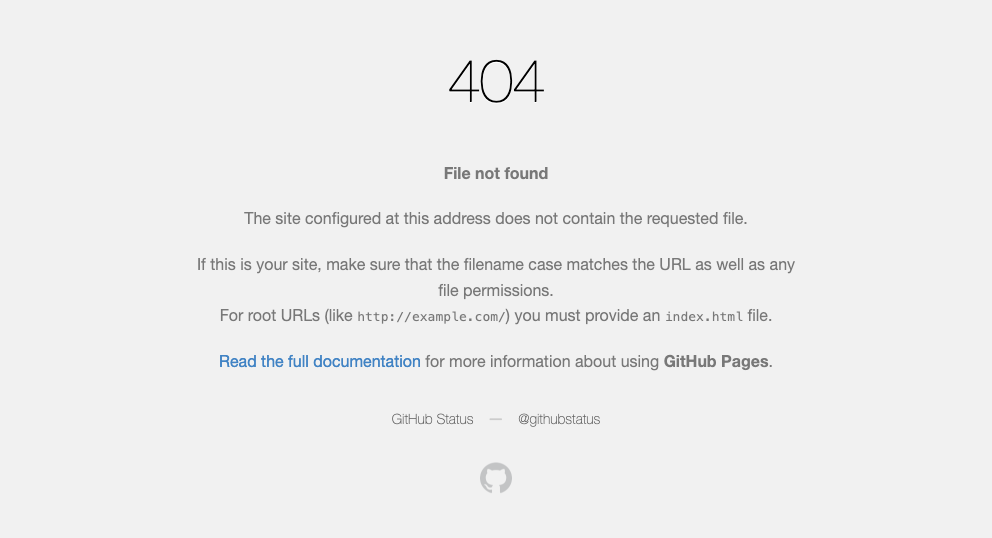Viewport: 992px width, 538px height.
Task: Click the bold GitHub Pages text
Action: tap(716, 361)
